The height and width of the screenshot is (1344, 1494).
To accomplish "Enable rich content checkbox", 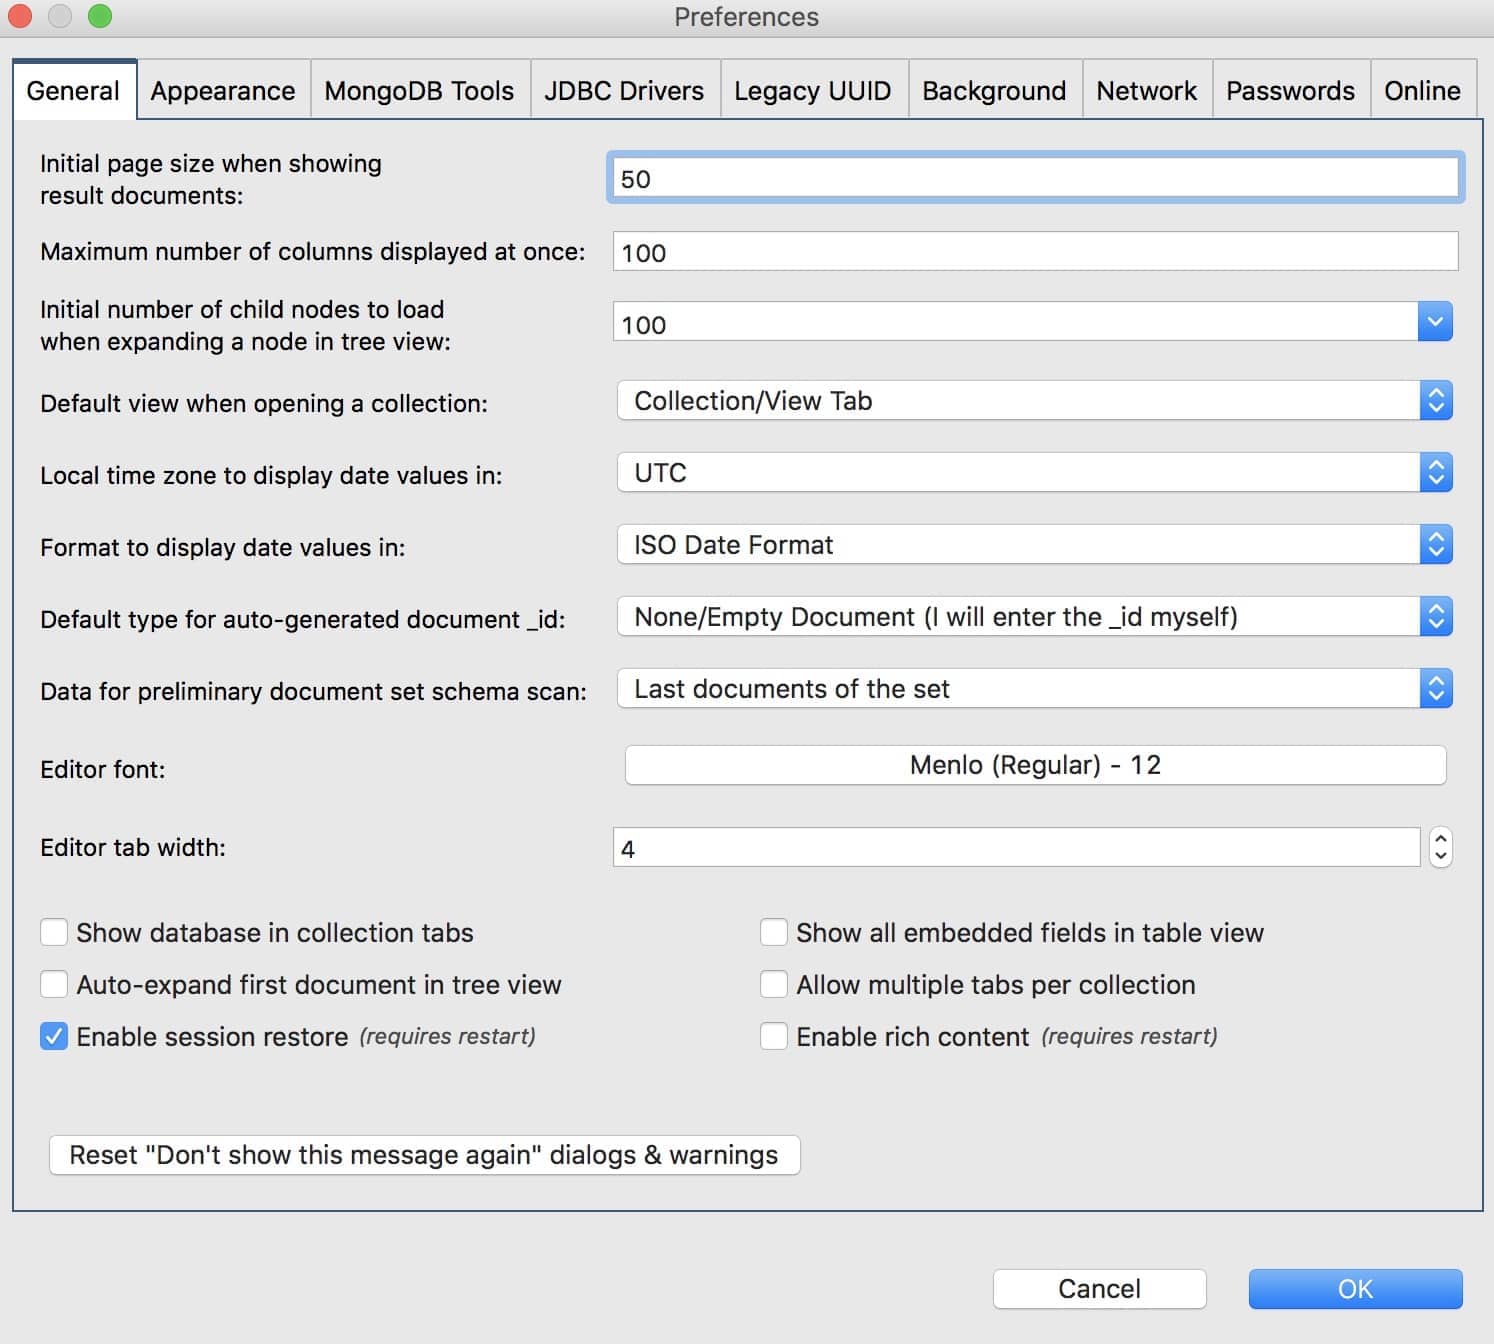I will [774, 1037].
